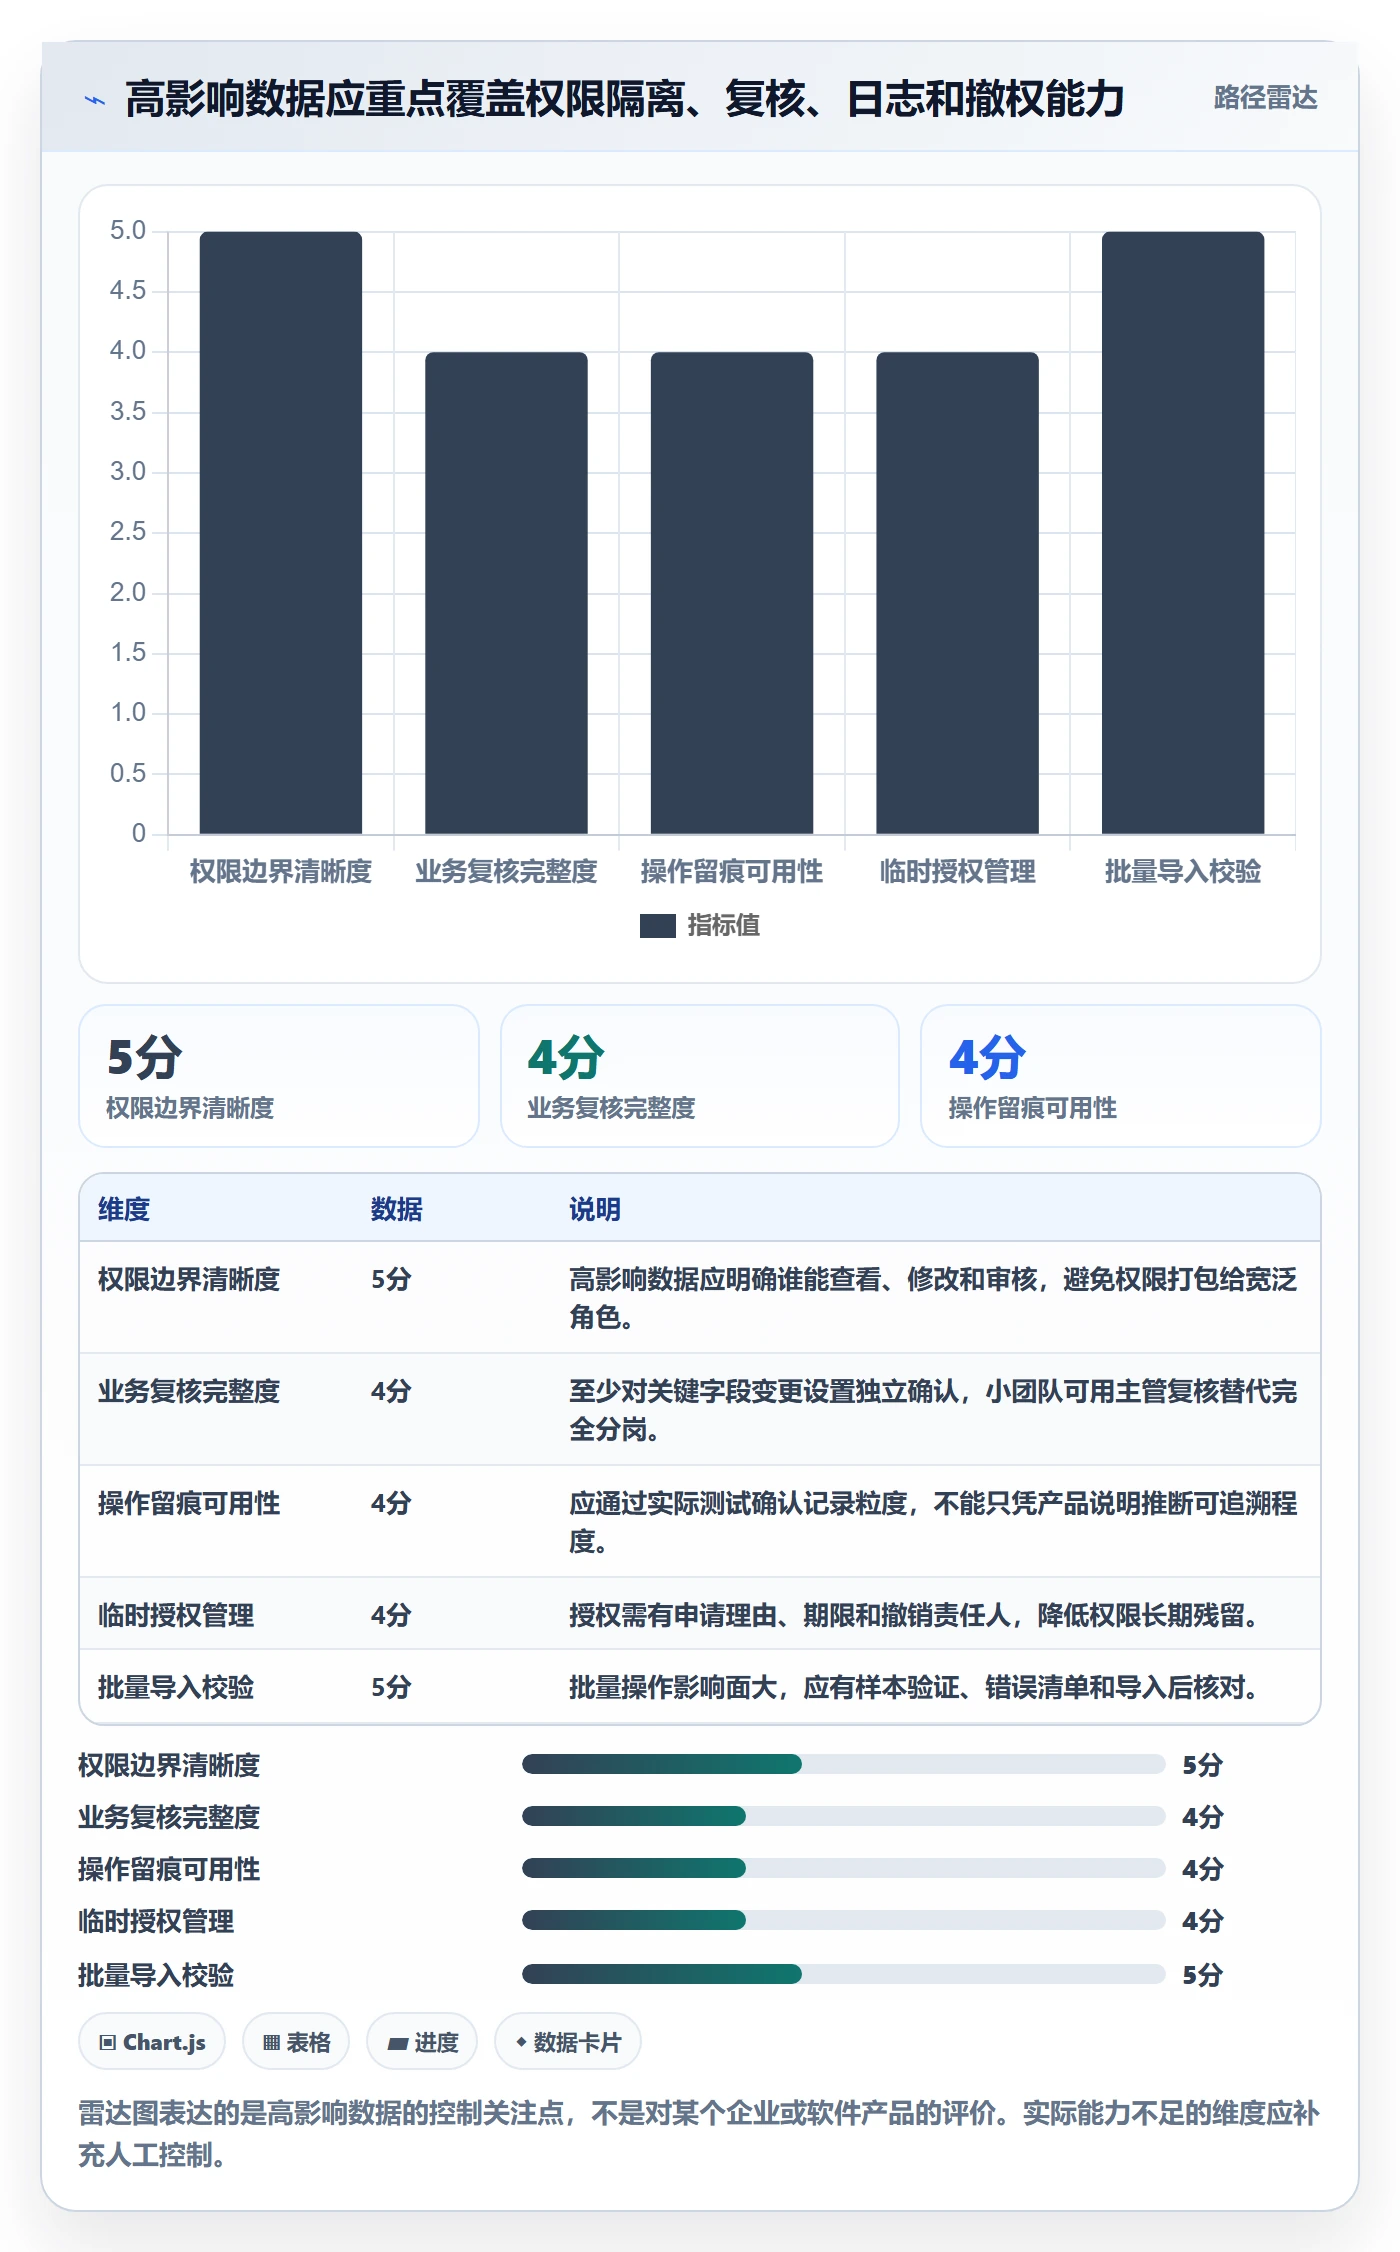Click x-axis label 批量导入校验 under chart

tap(1183, 872)
